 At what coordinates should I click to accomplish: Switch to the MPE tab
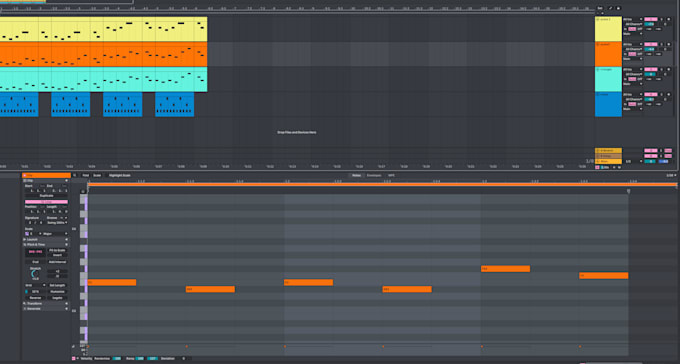pos(391,175)
